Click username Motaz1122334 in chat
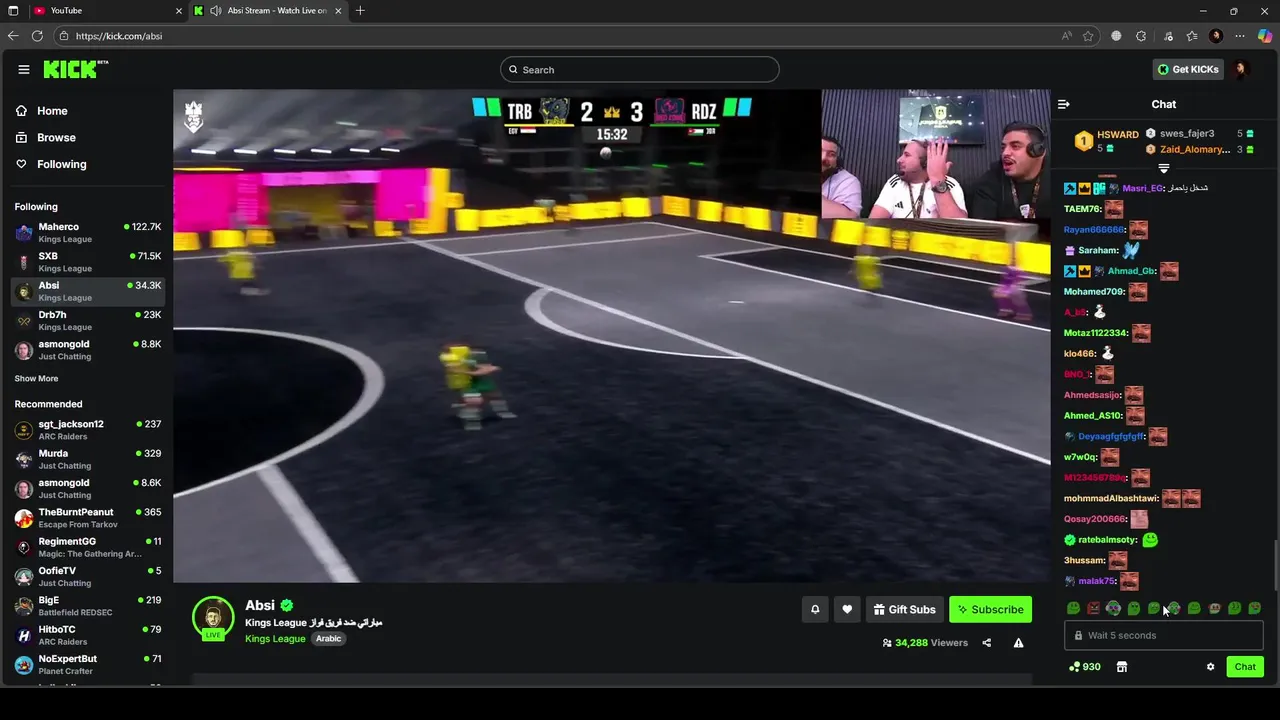The height and width of the screenshot is (720, 1280). click(1096, 333)
